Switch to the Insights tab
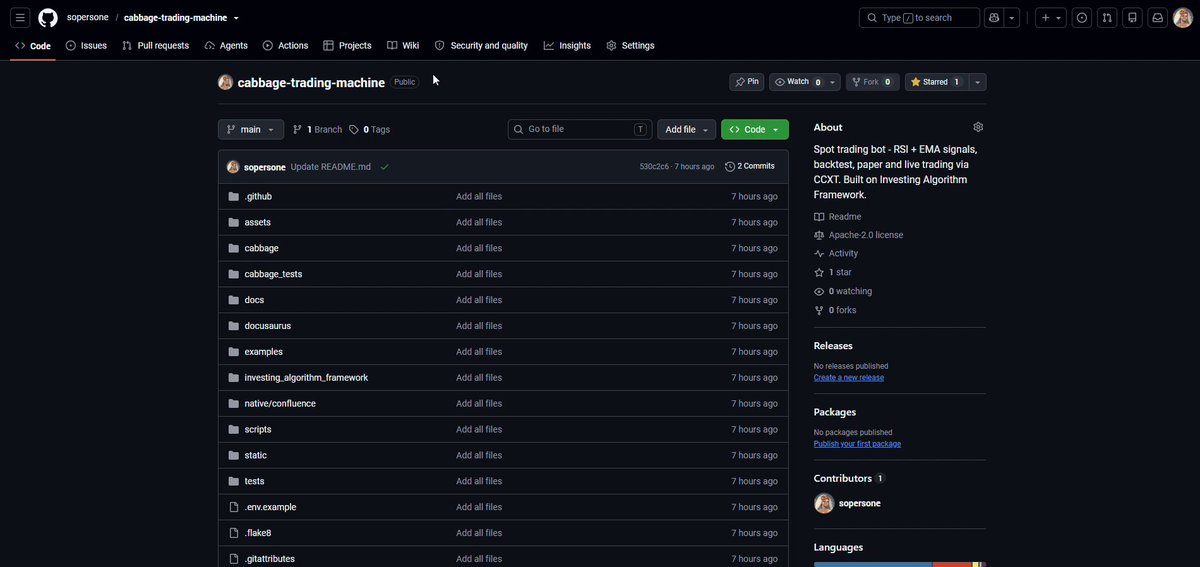This screenshot has height=567, width=1200. 567,46
